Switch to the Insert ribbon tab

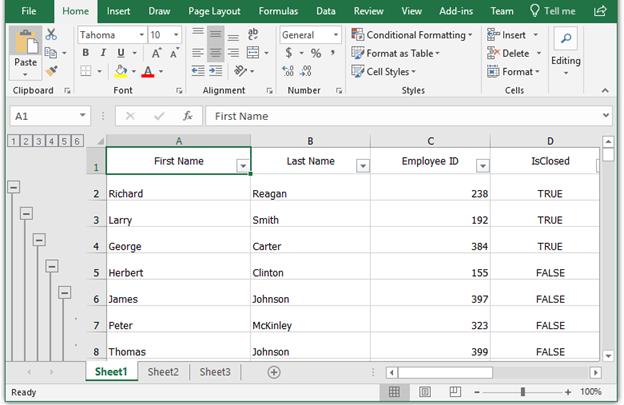118,11
